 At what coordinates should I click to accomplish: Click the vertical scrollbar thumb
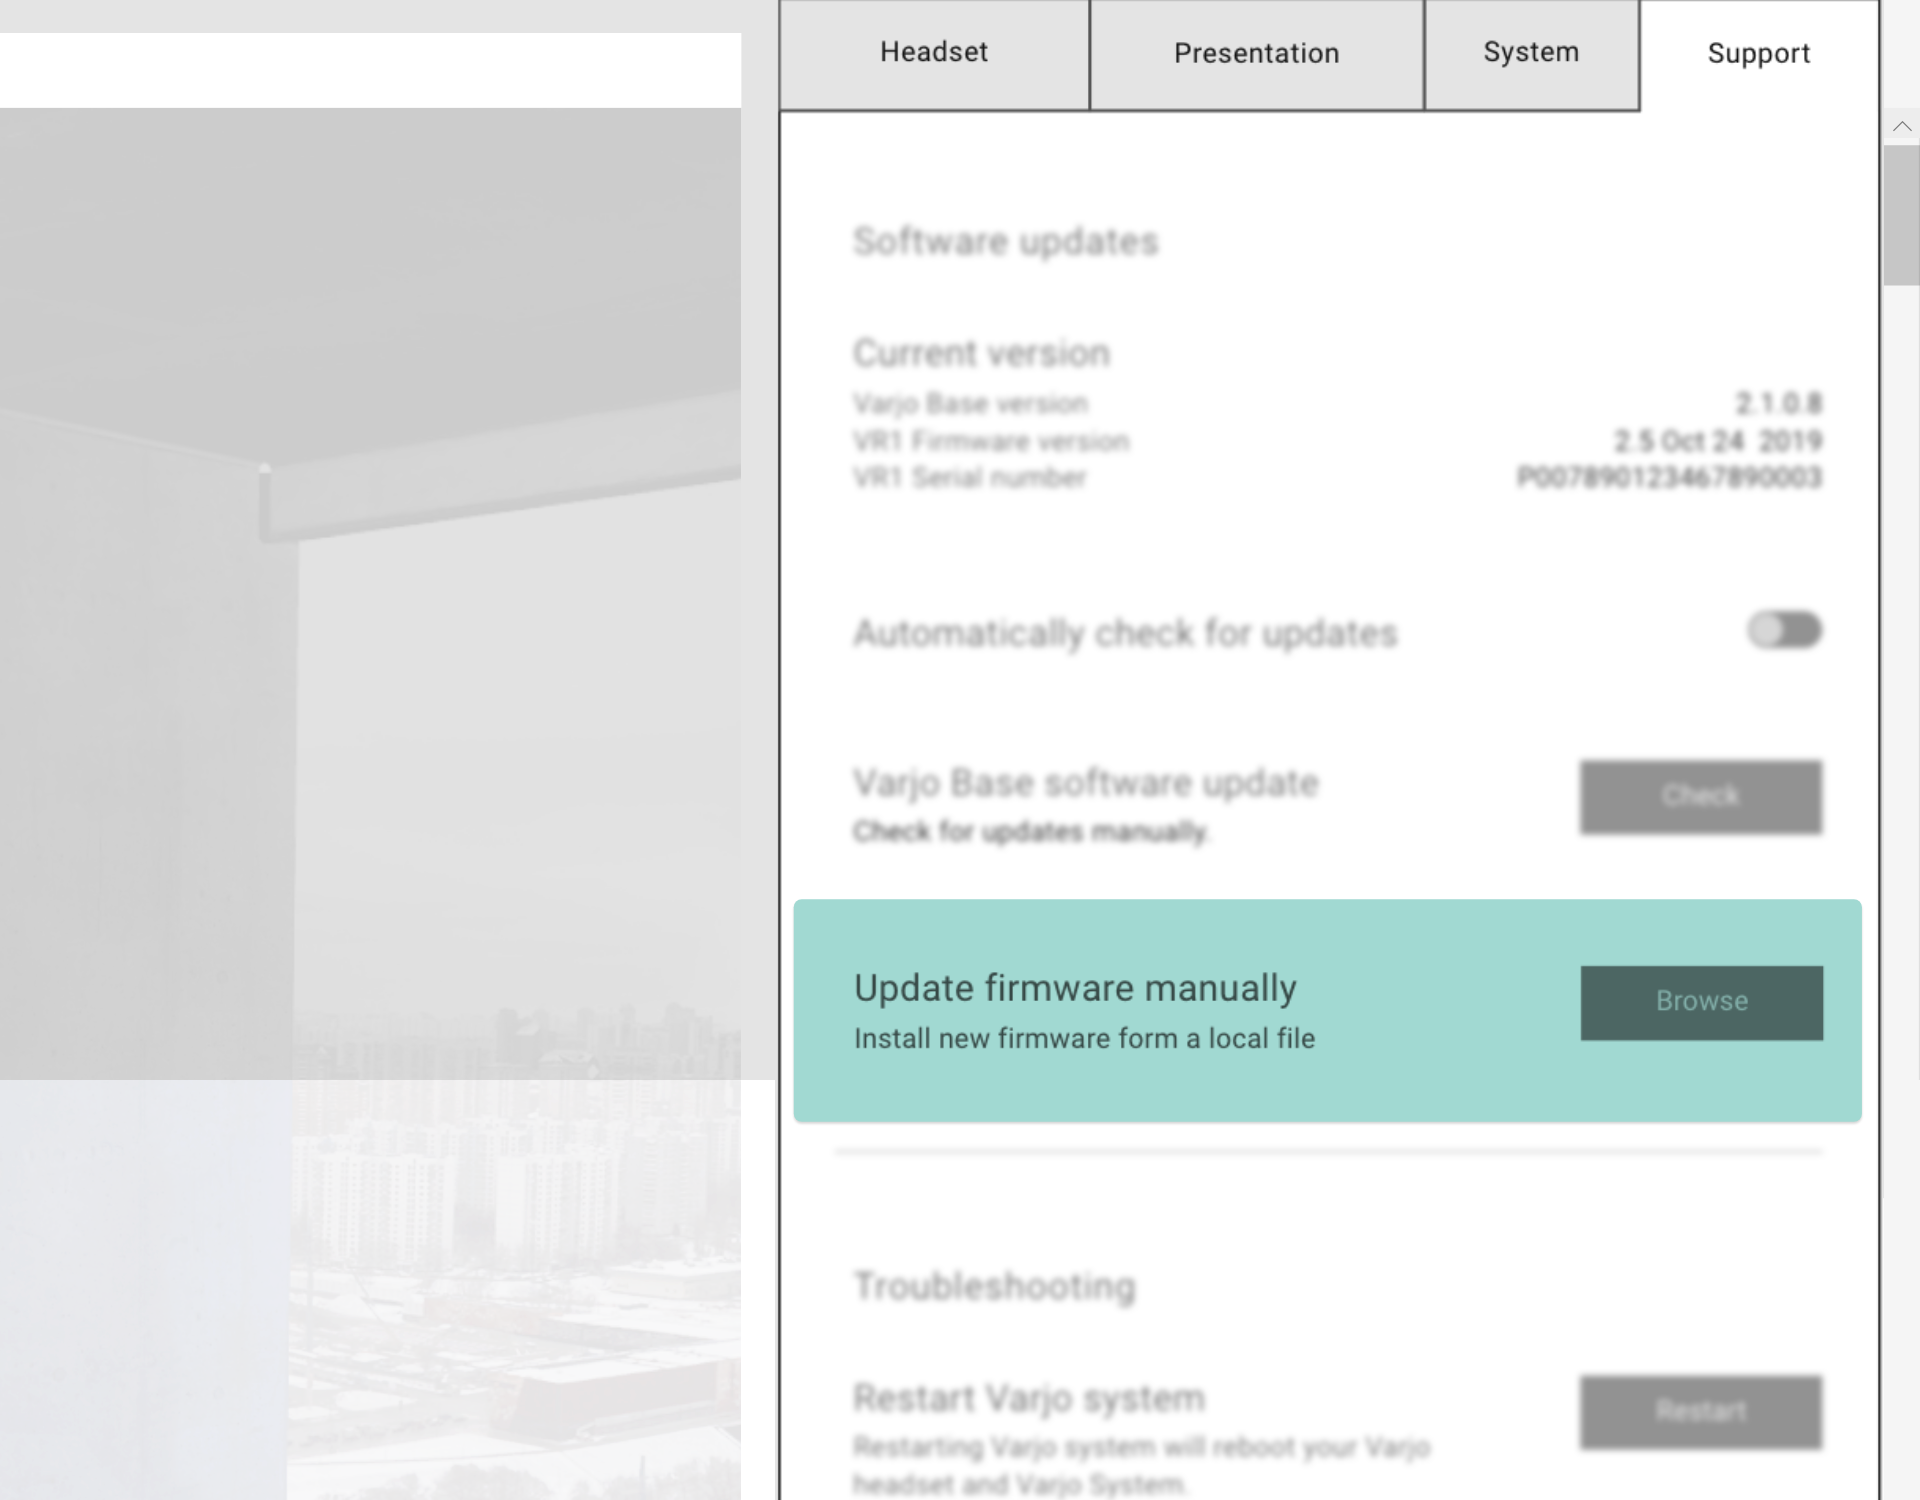[1902, 215]
